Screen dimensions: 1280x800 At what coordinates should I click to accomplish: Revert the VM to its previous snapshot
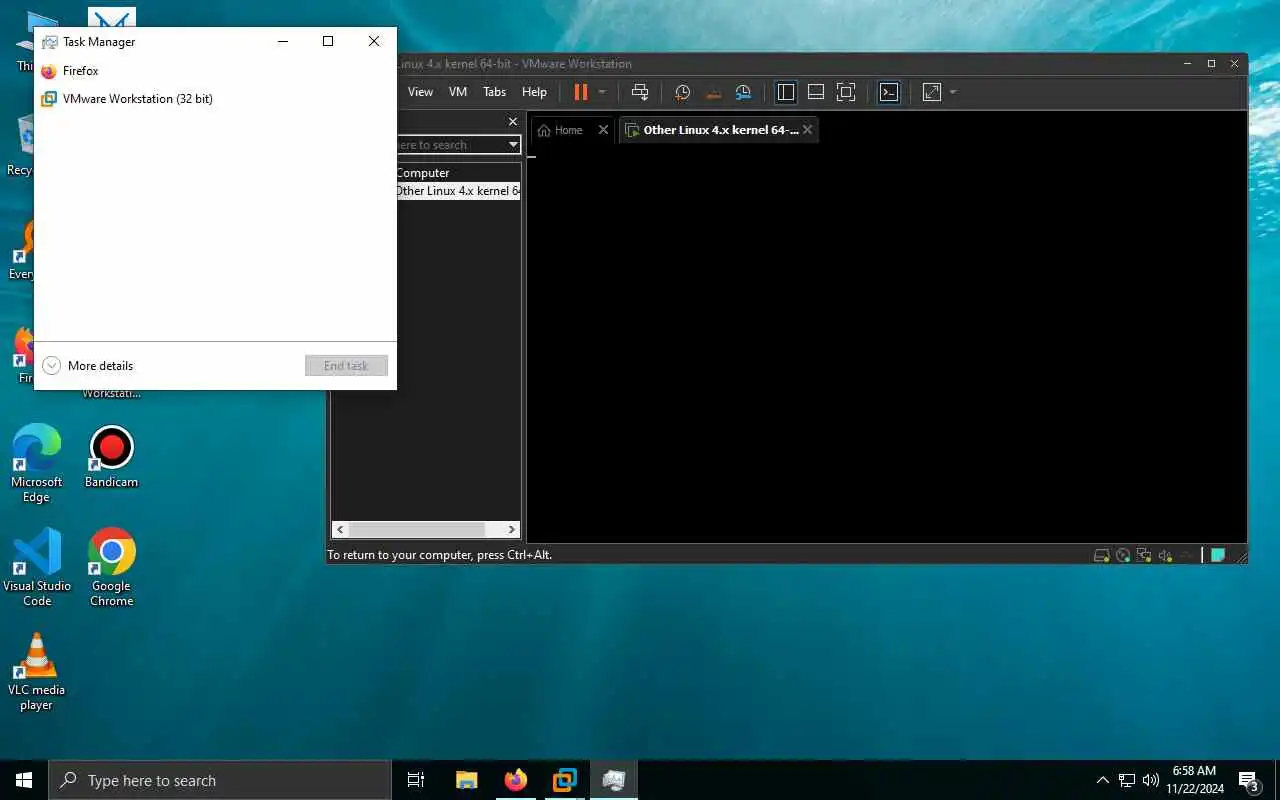pos(713,92)
